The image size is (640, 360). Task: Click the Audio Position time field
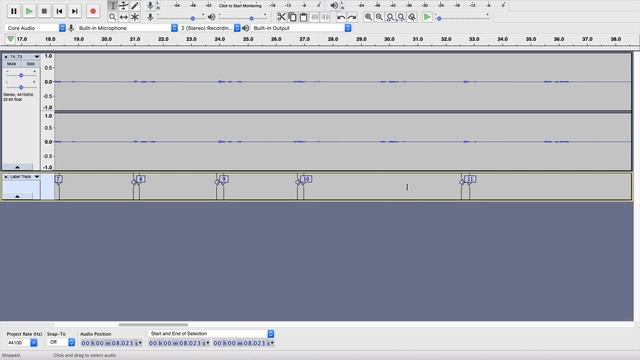coord(111,343)
